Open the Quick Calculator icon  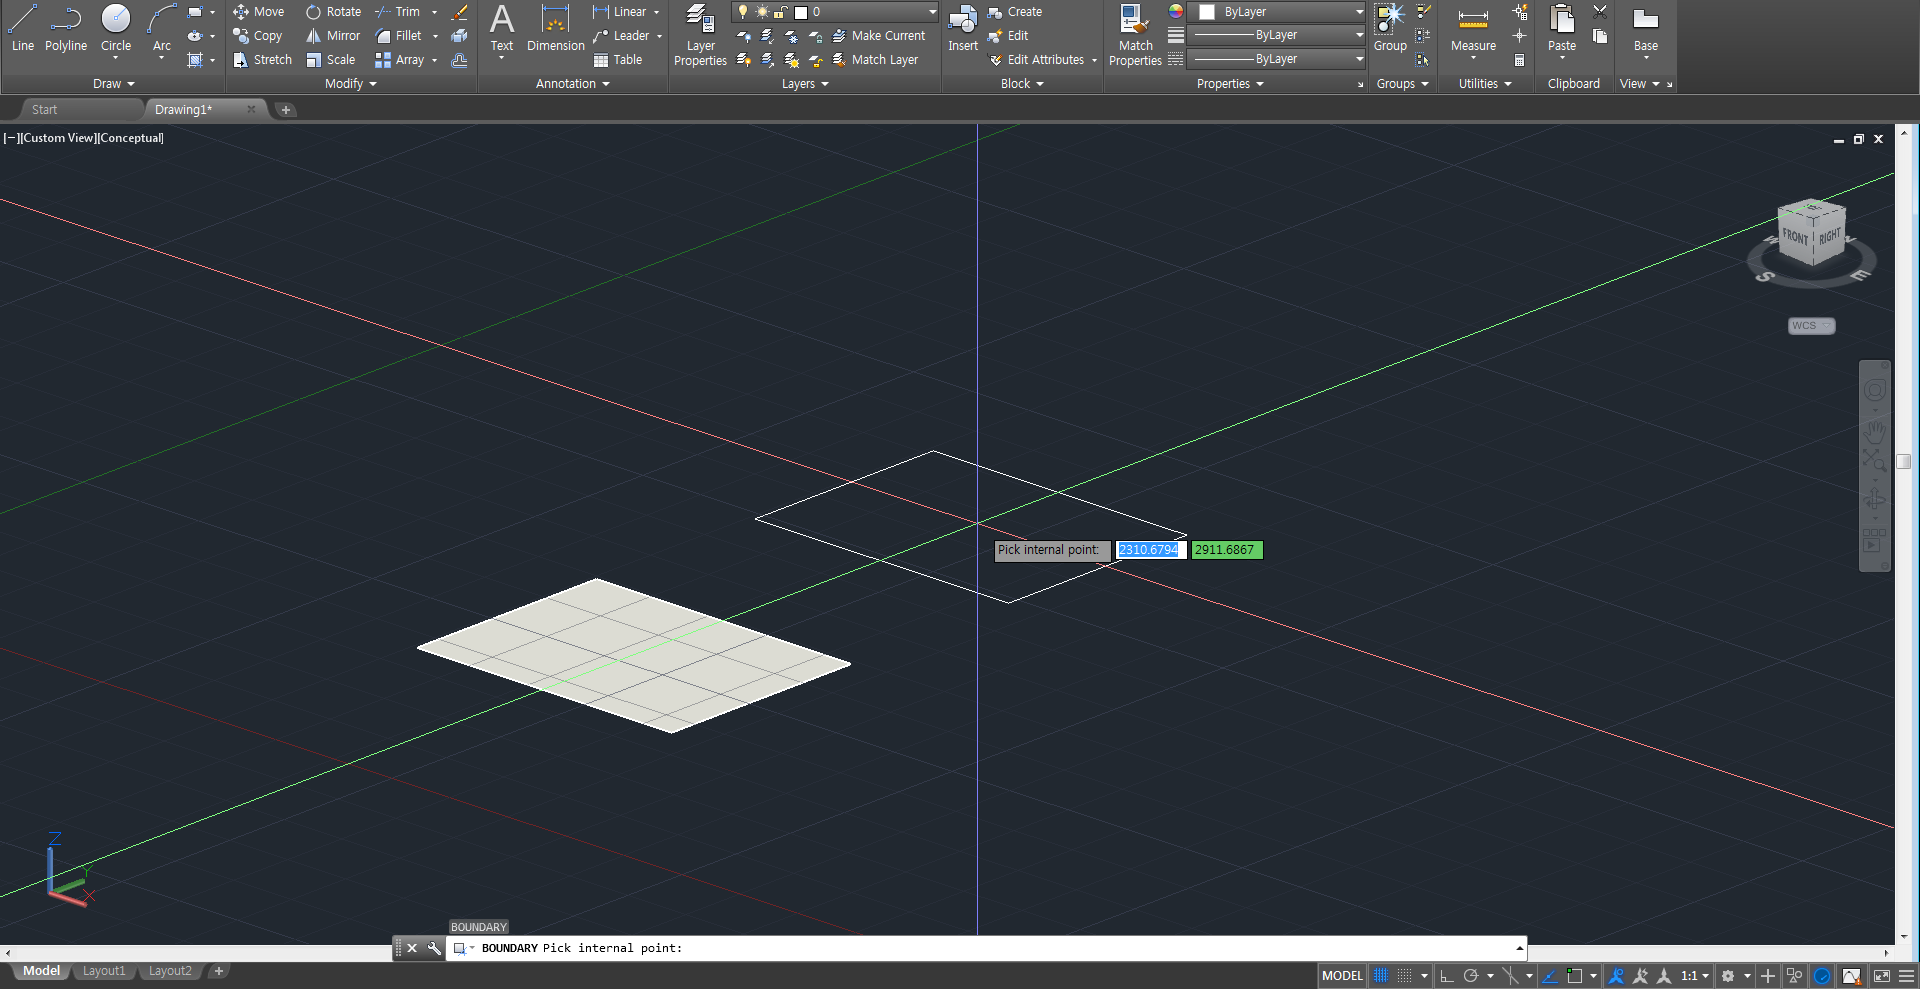1520,60
